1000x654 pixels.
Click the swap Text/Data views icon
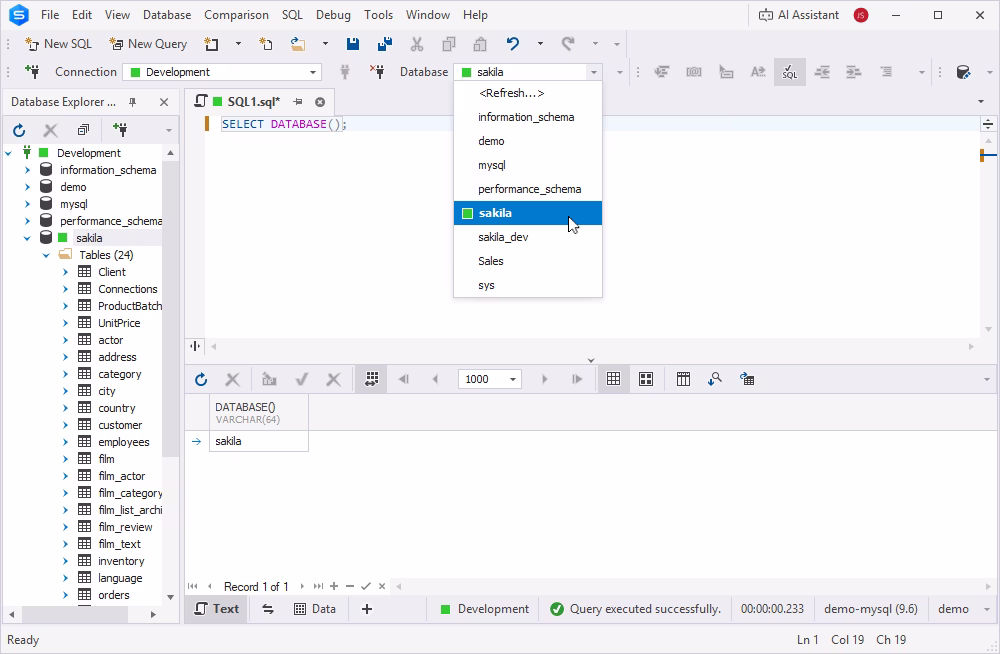click(x=268, y=609)
